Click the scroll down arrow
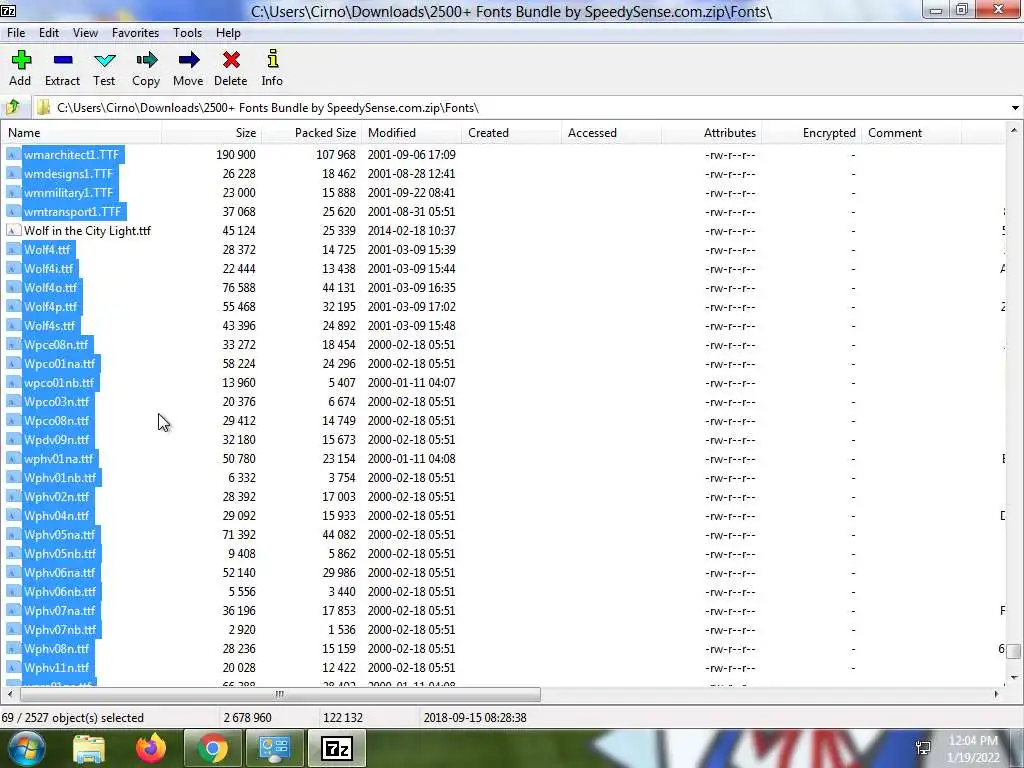This screenshot has height=768, width=1024. [1014, 677]
